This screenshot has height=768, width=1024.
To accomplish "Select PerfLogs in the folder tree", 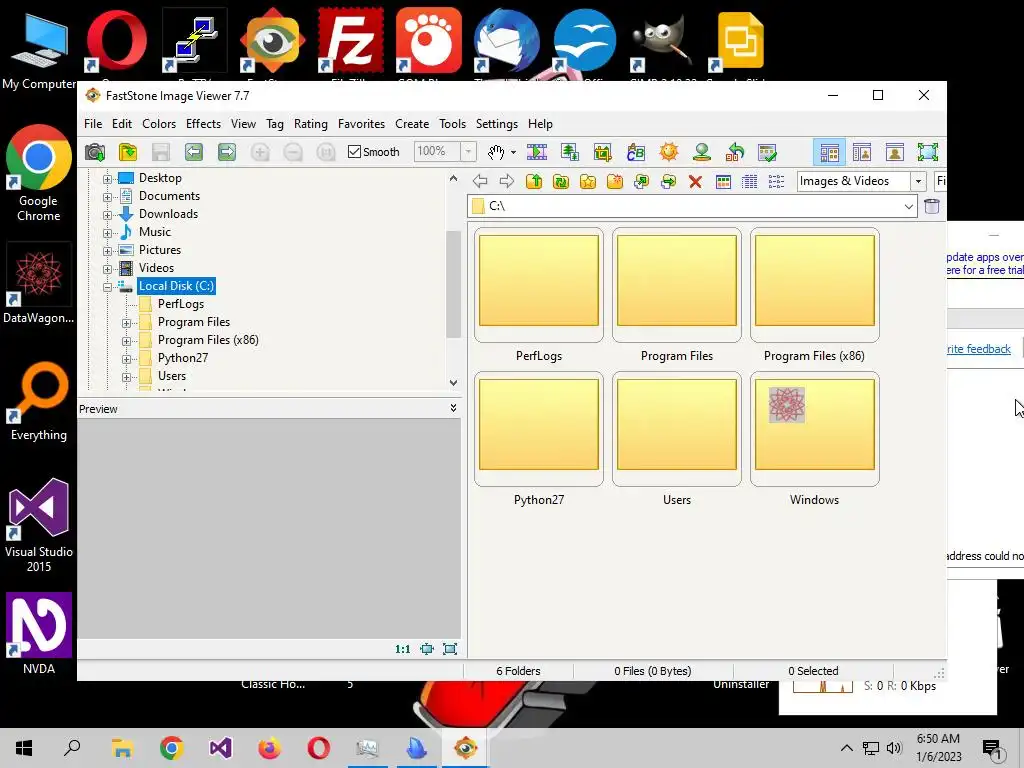I will click(181, 304).
